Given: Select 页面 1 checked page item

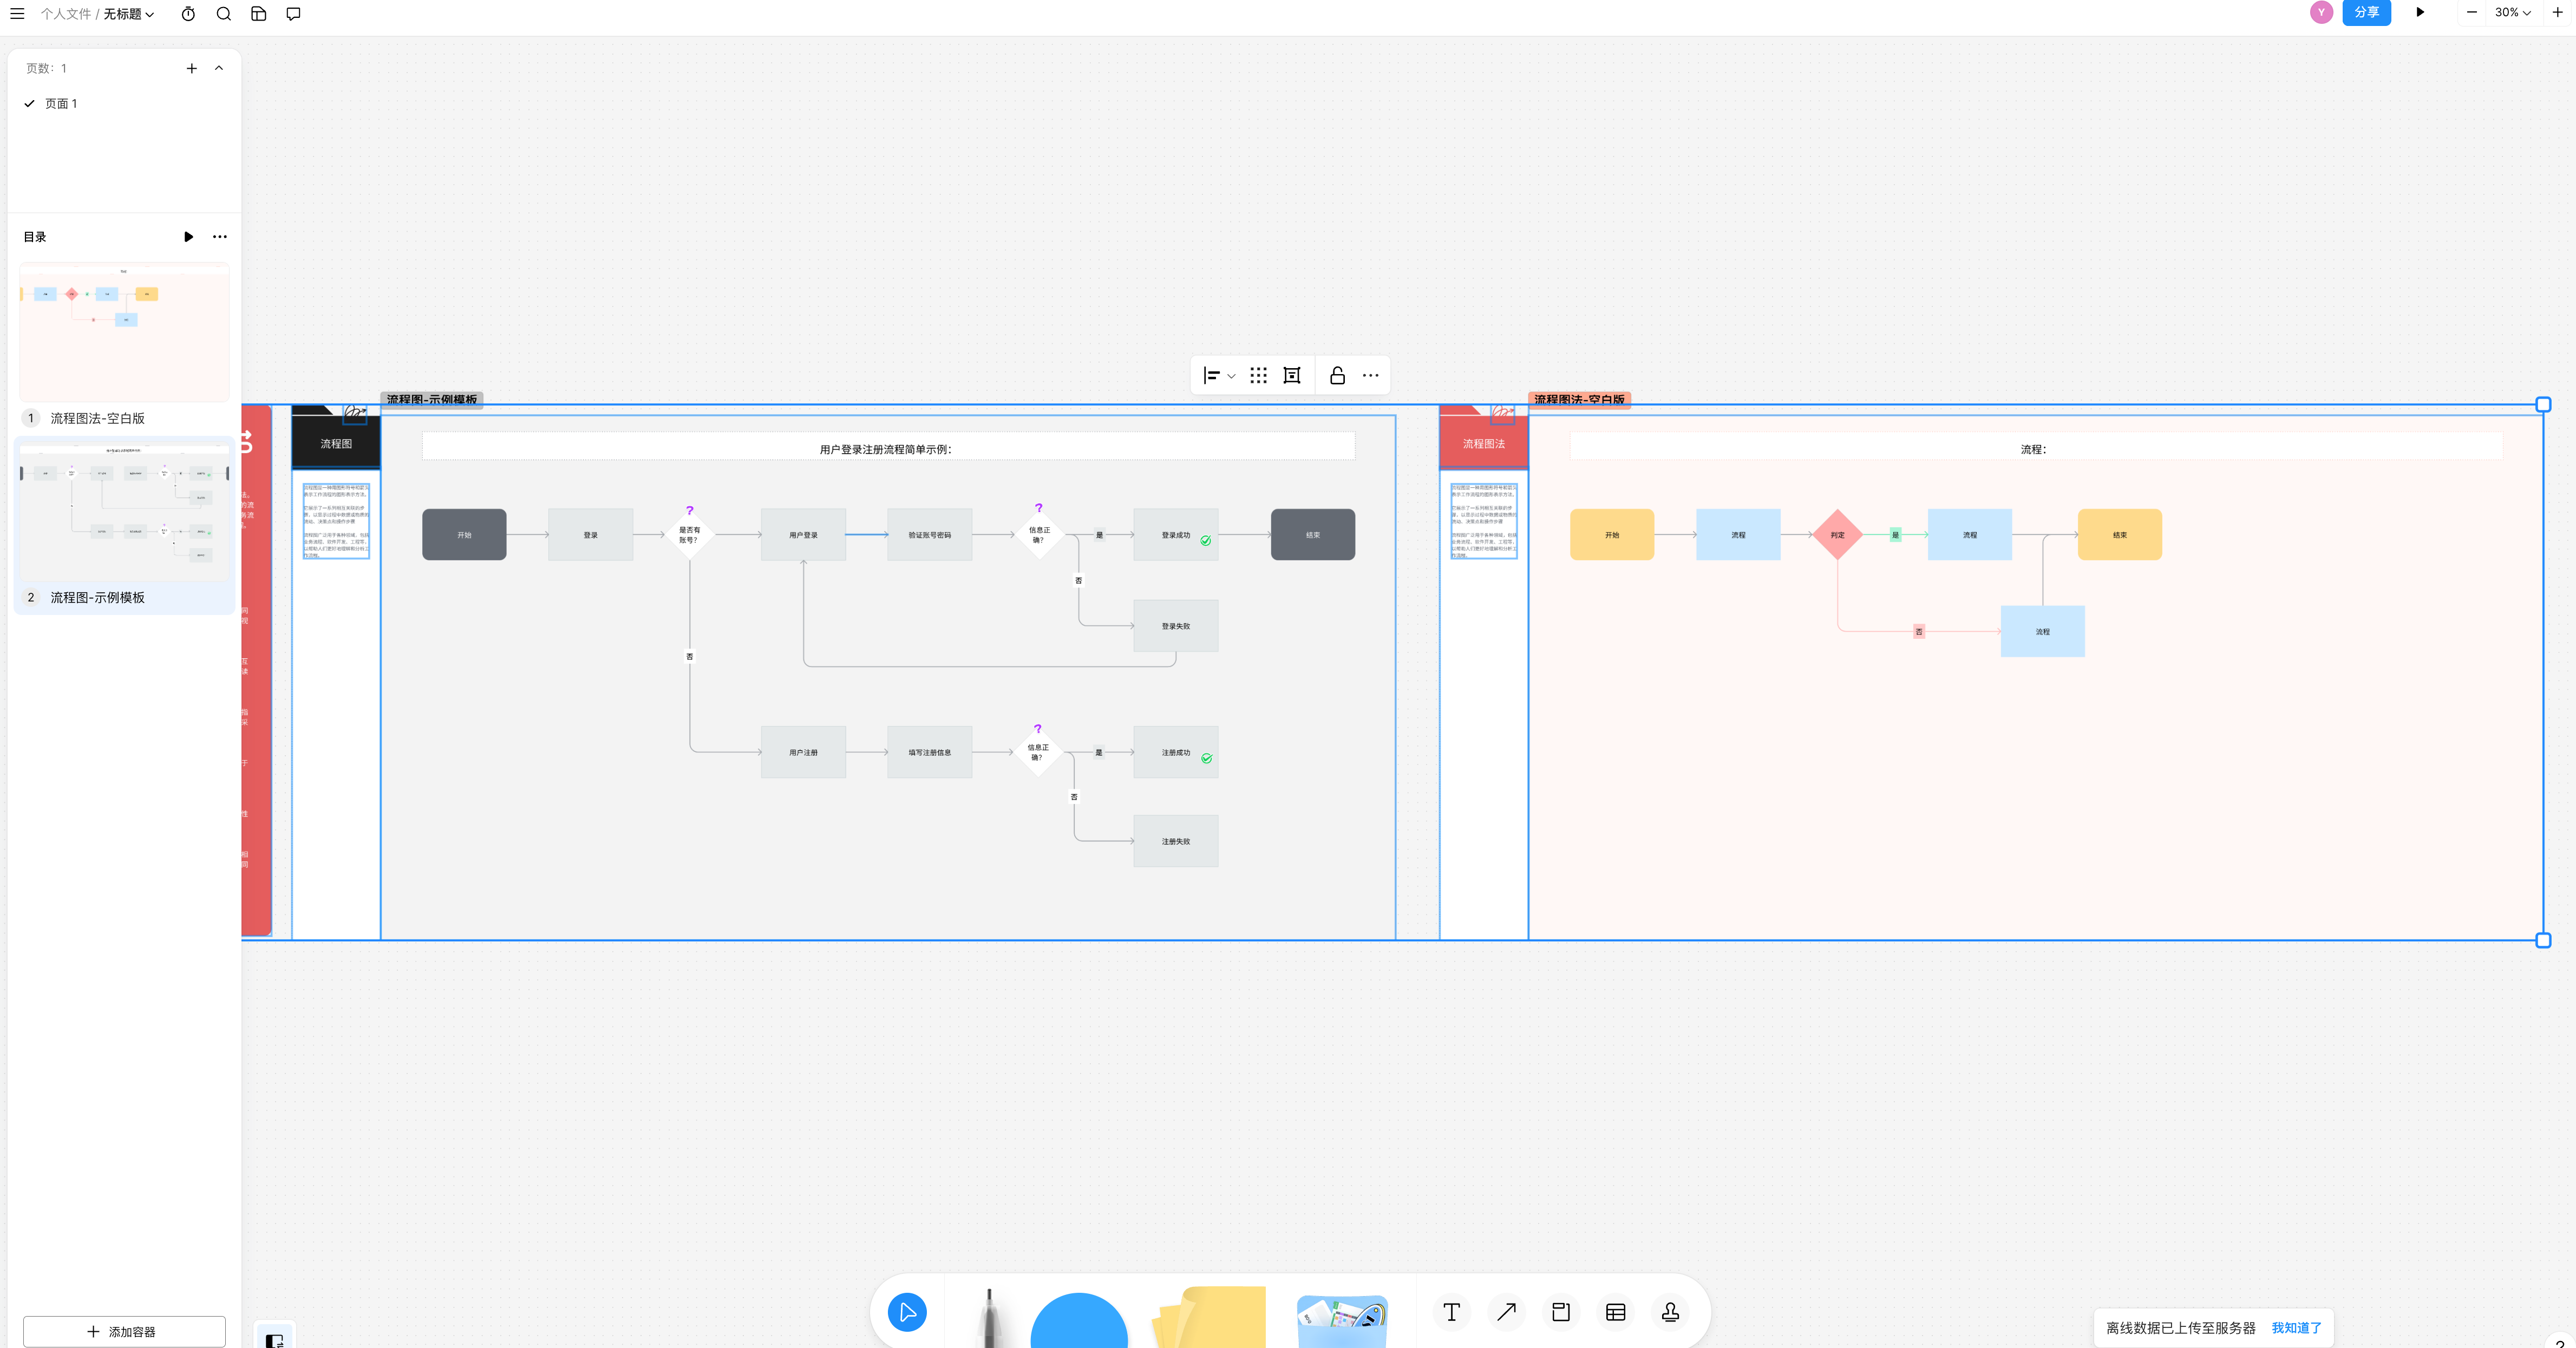Looking at the screenshot, I should (x=61, y=104).
